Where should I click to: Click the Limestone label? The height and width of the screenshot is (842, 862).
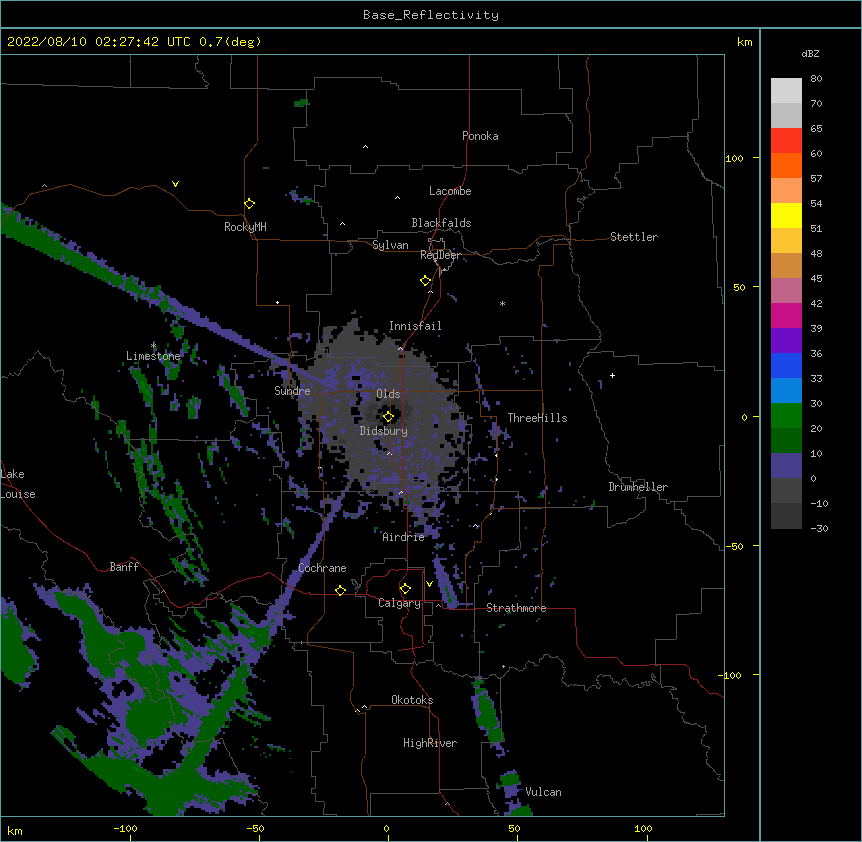[153, 356]
